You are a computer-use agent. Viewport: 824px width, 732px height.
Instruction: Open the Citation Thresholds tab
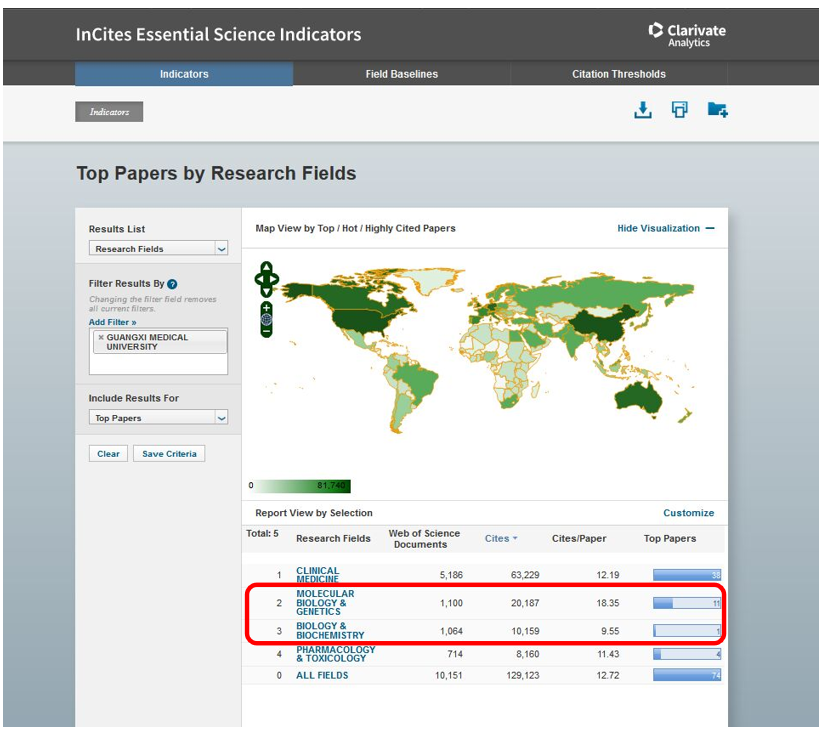pos(618,74)
